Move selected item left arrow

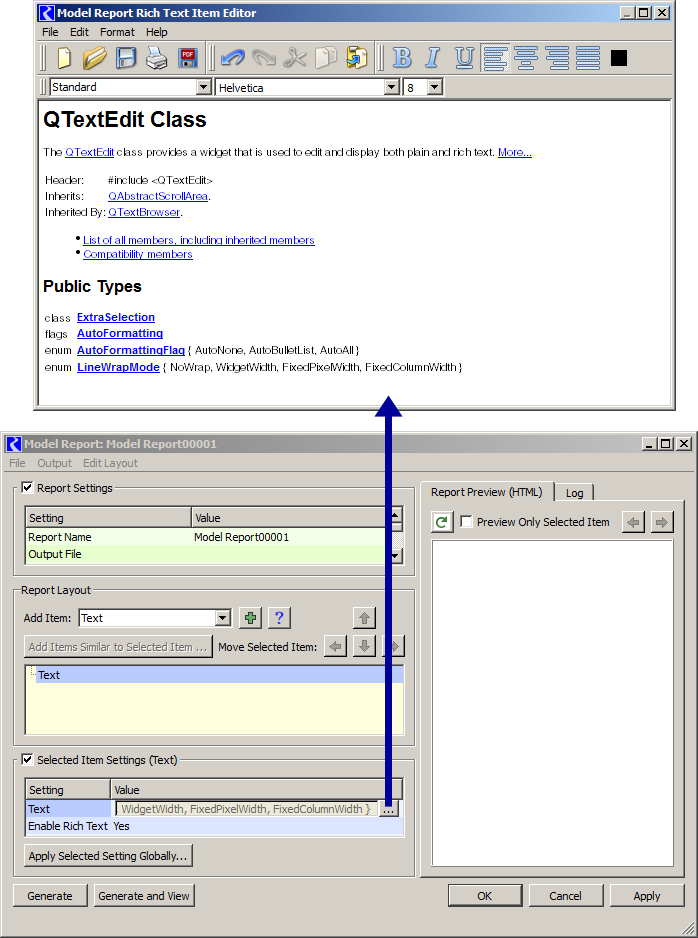(x=336, y=647)
